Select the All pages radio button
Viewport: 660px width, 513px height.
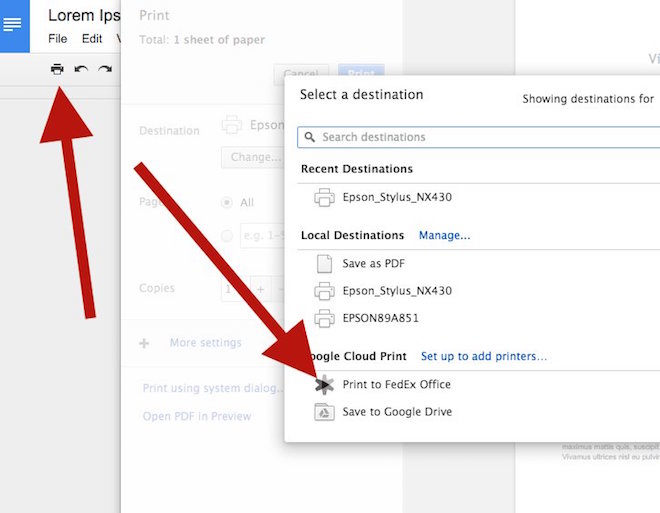pos(226,202)
